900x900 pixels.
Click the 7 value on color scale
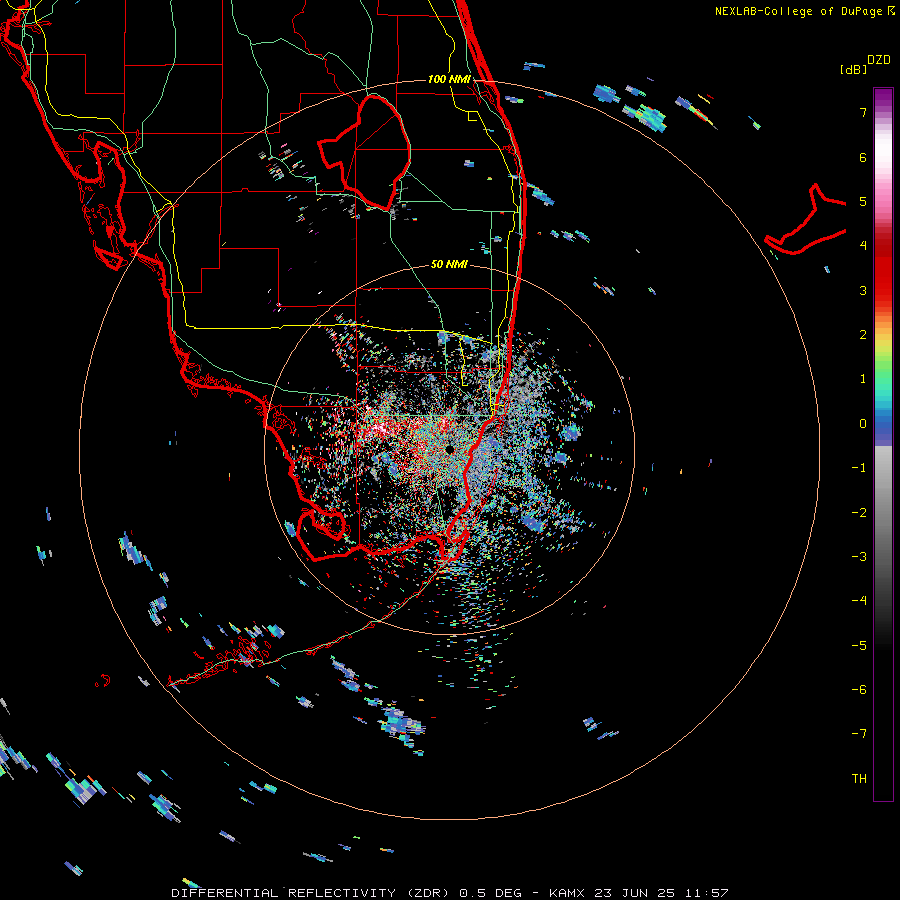click(x=863, y=112)
